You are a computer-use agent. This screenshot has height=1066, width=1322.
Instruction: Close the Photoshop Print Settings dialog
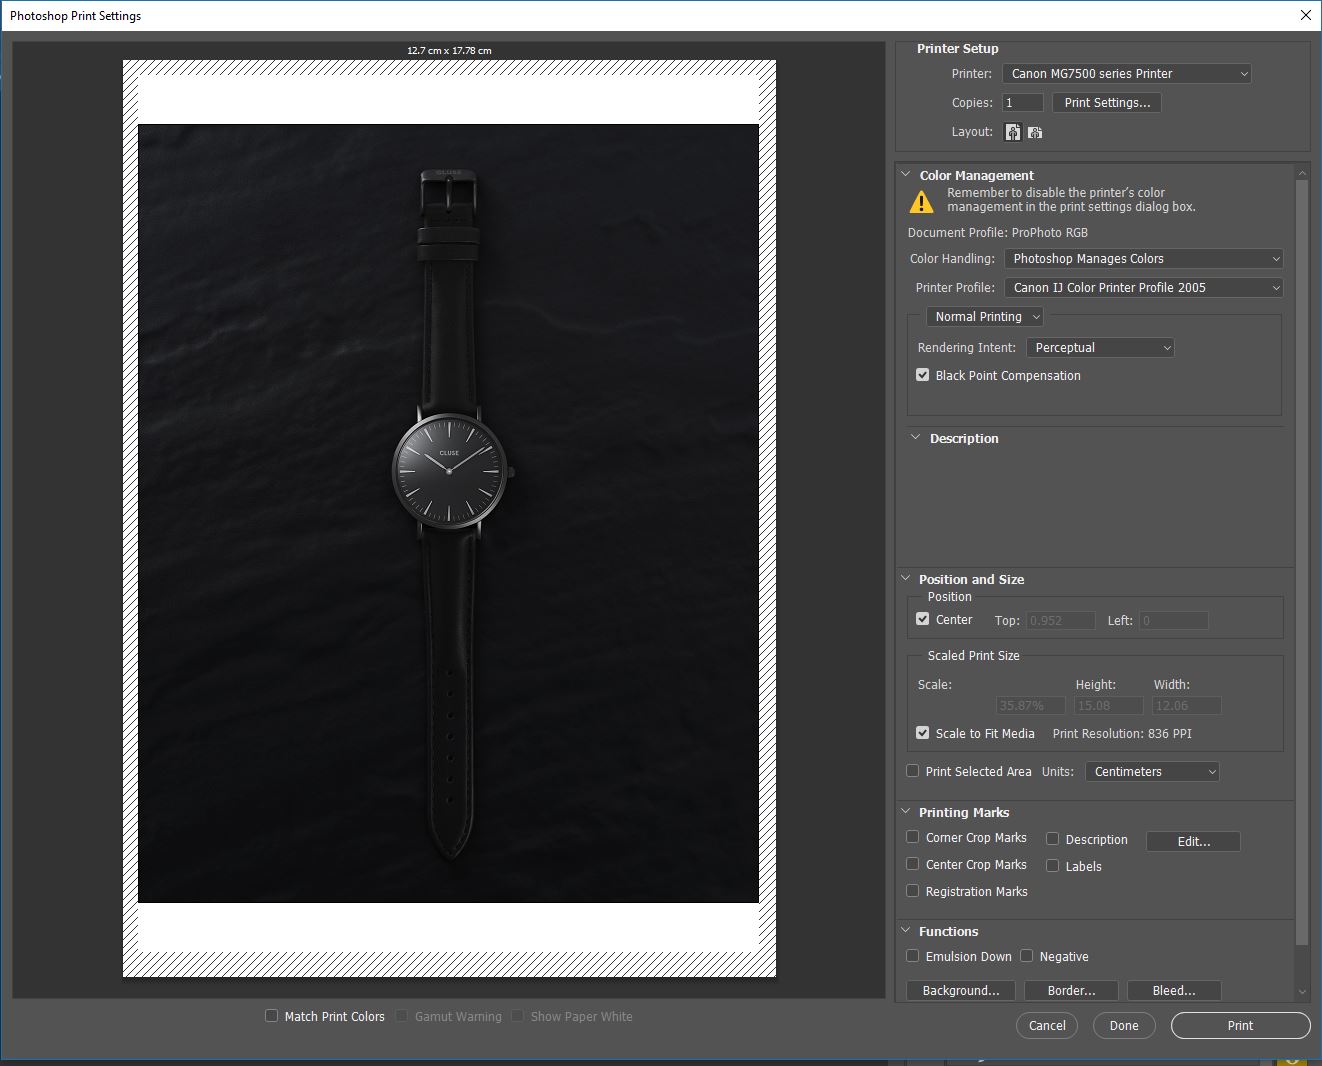[x=1305, y=15]
